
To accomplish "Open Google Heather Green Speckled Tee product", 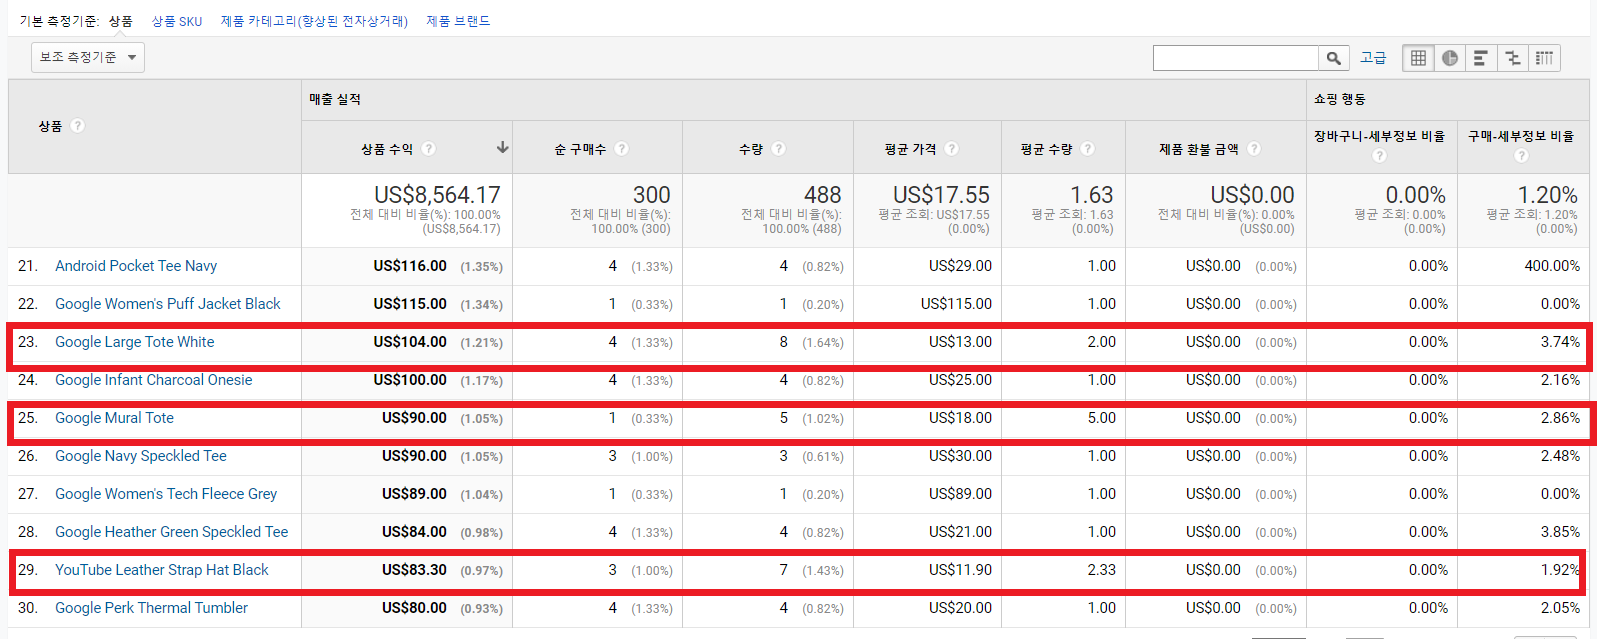I will tap(172, 532).
